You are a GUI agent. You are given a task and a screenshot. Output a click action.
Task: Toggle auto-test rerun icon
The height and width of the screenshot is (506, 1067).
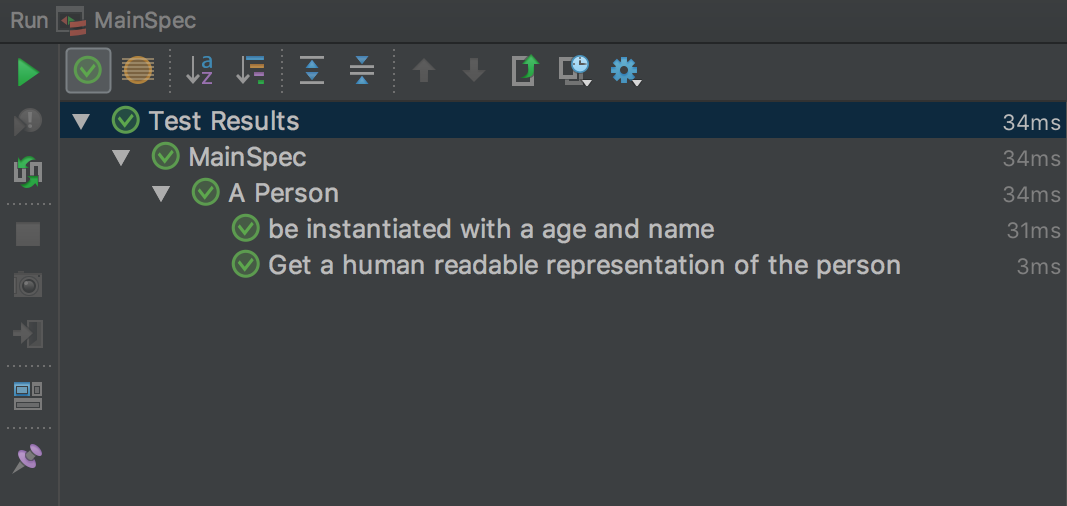(x=28, y=172)
